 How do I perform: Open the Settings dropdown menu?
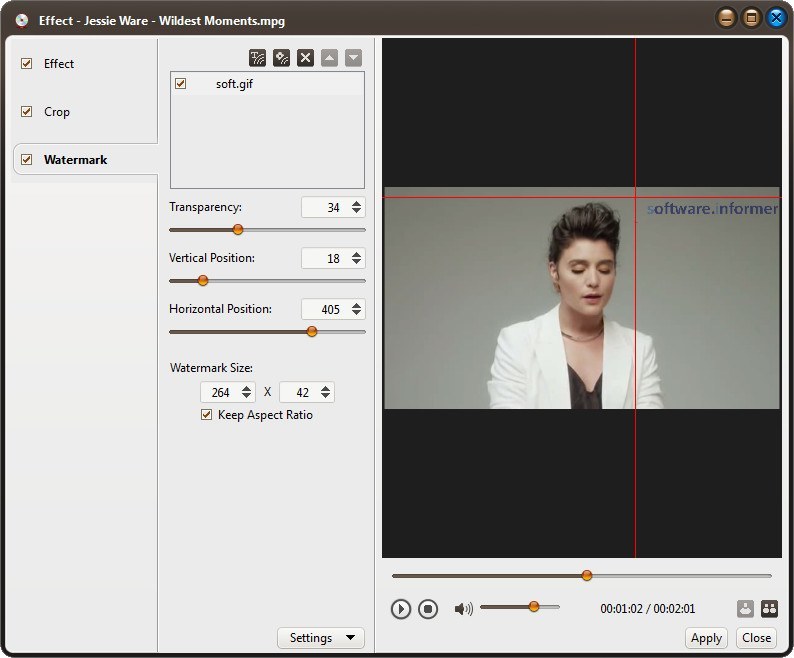[321, 638]
